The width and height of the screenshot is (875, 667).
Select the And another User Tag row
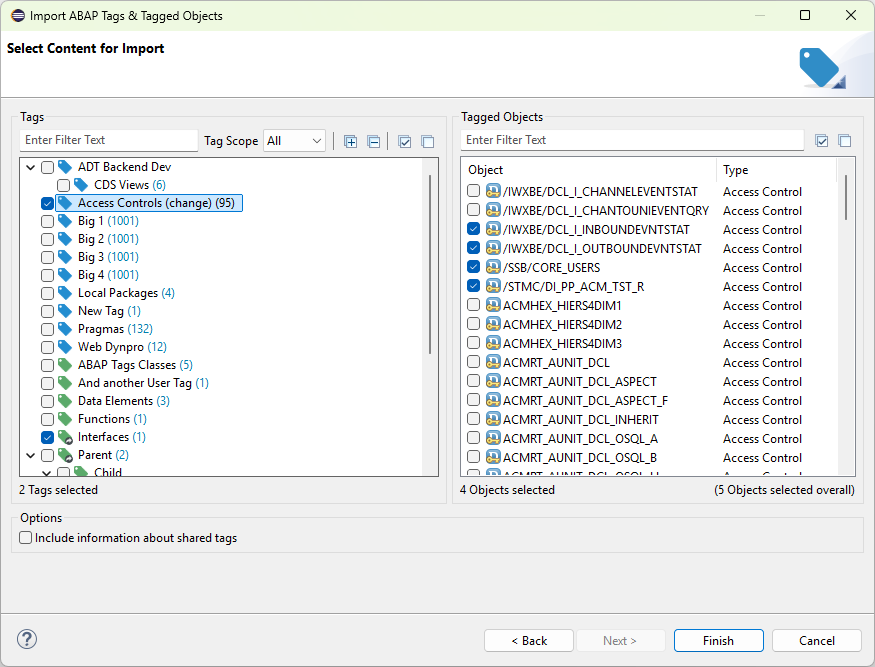[143, 383]
